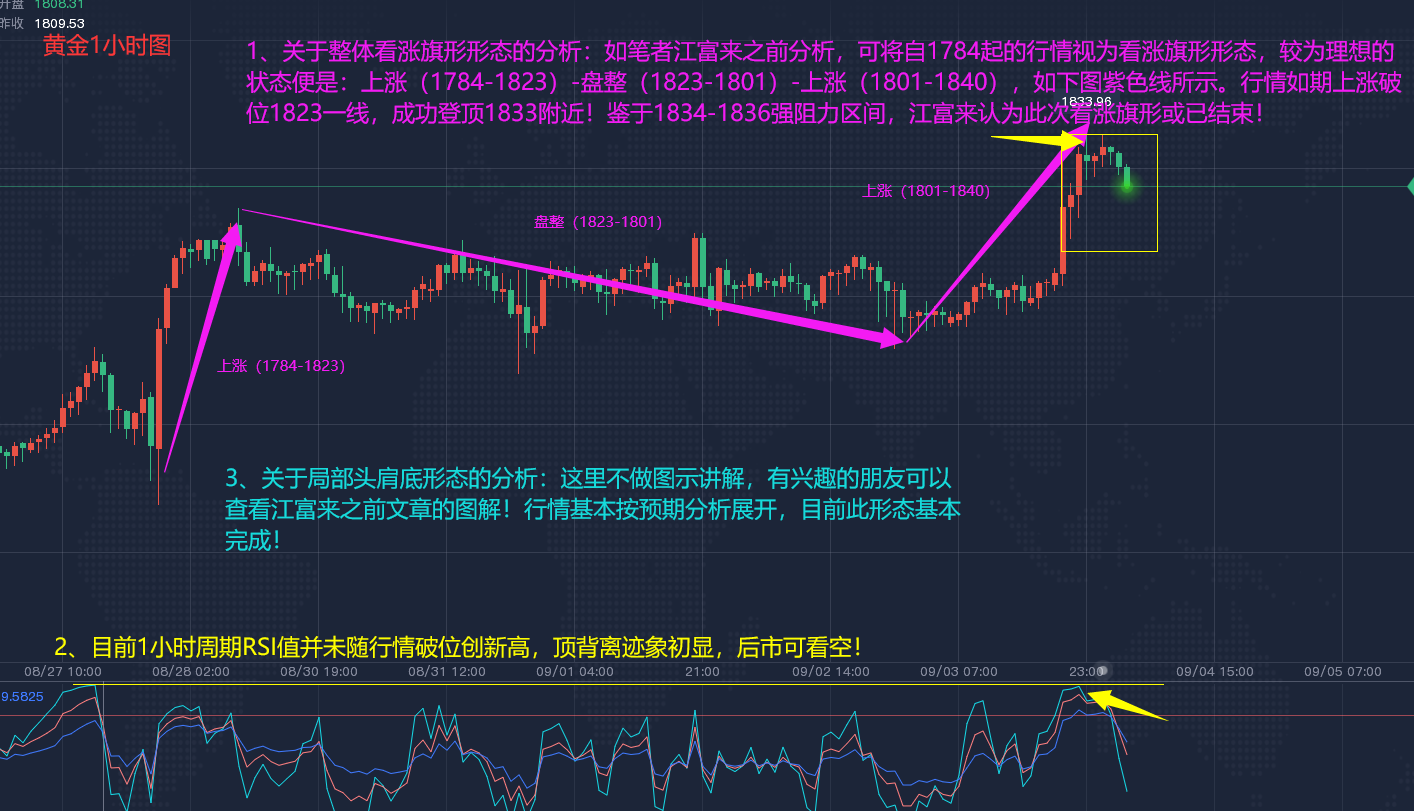Select the 黄金1小时图 chart title

(x=104, y=44)
